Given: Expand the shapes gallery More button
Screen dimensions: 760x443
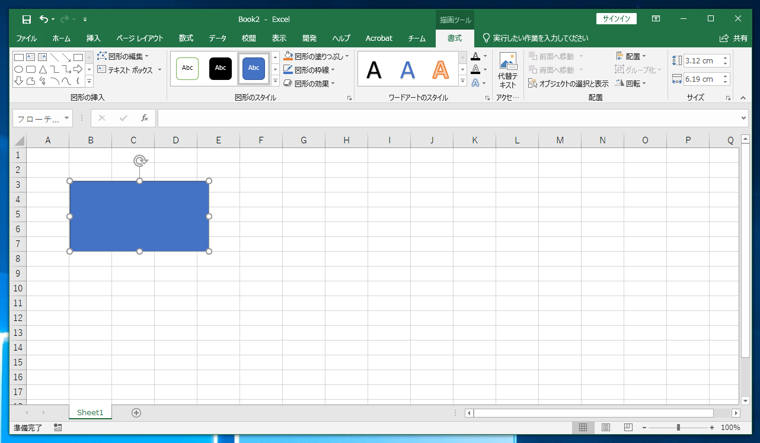Looking at the screenshot, I should [x=89, y=81].
